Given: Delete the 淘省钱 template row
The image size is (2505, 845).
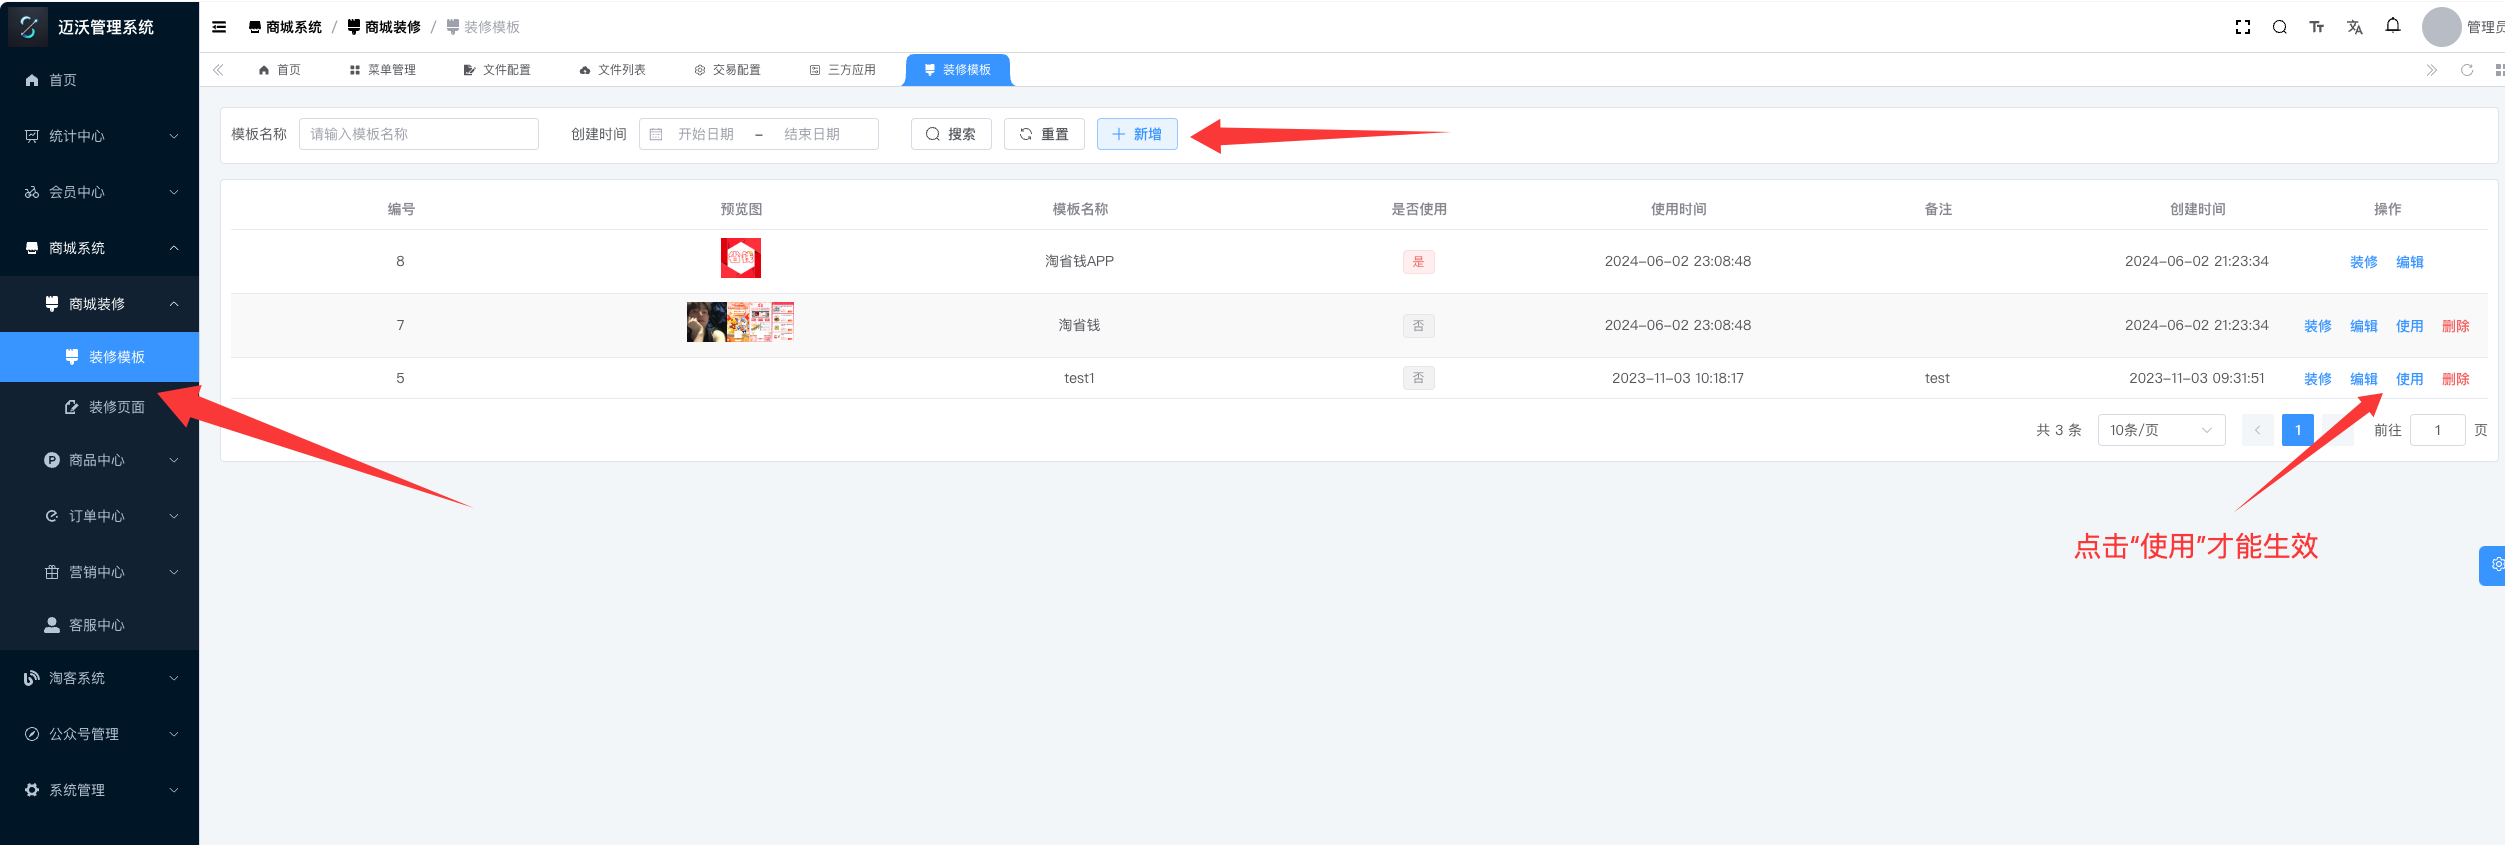Looking at the screenshot, I should tap(2455, 326).
